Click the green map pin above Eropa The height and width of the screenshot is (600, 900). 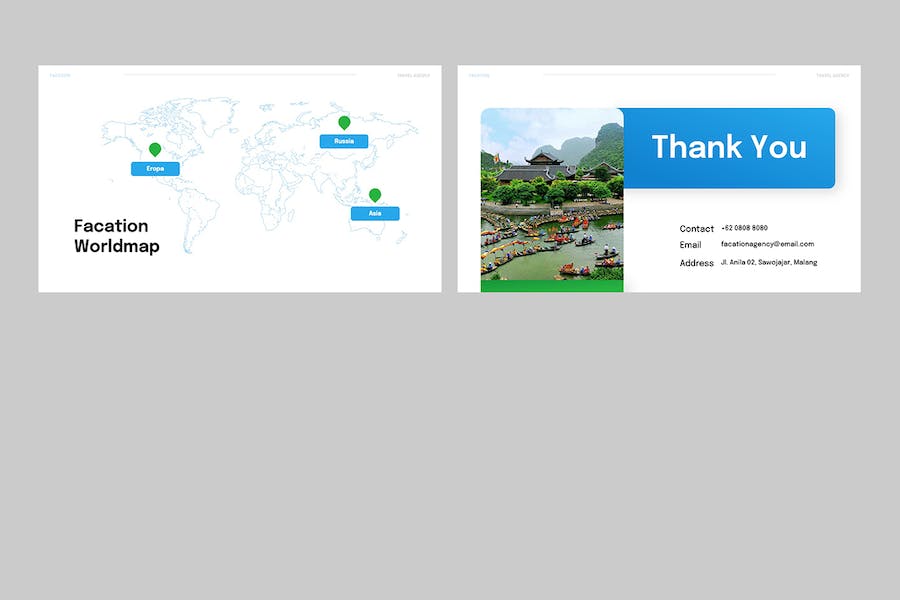(155, 149)
